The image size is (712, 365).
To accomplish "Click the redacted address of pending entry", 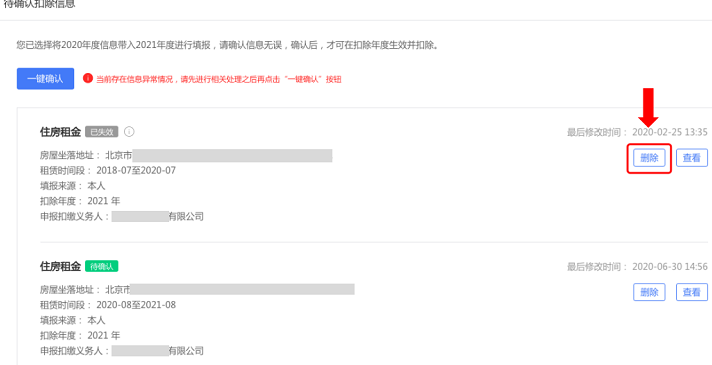I will click(x=242, y=289).
